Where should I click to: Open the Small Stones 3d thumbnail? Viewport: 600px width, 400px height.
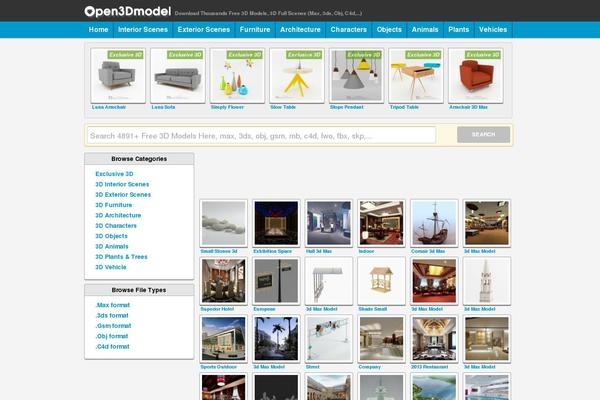point(223,223)
